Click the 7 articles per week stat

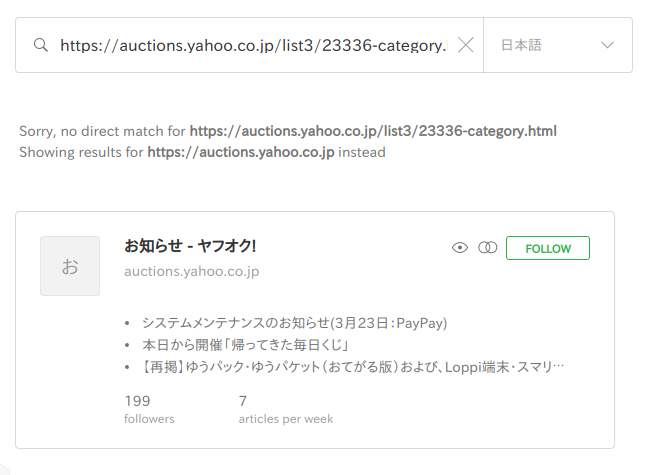click(x=243, y=401)
